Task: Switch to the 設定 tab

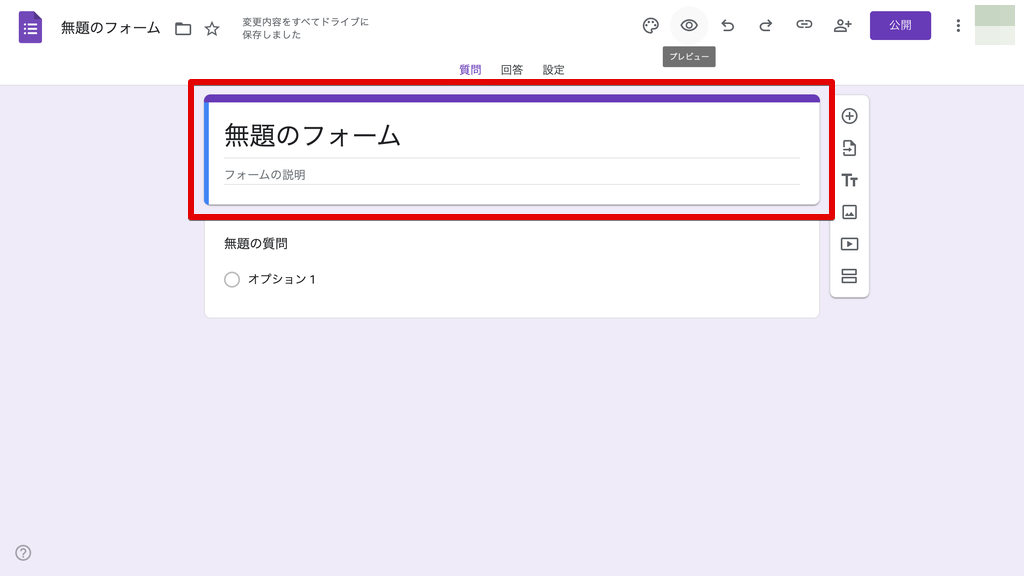Action: (554, 70)
